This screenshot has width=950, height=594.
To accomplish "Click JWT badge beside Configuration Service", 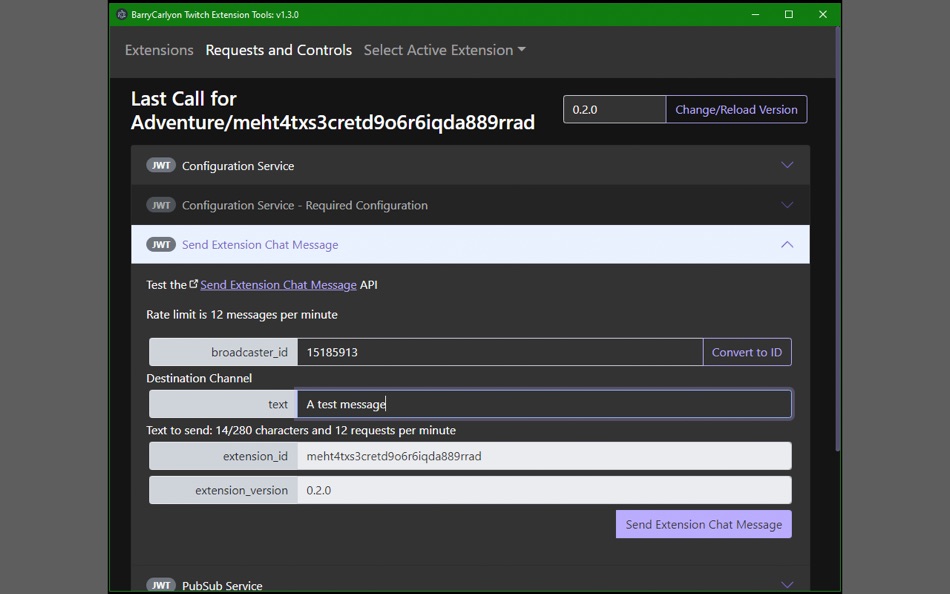I will coord(161,165).
